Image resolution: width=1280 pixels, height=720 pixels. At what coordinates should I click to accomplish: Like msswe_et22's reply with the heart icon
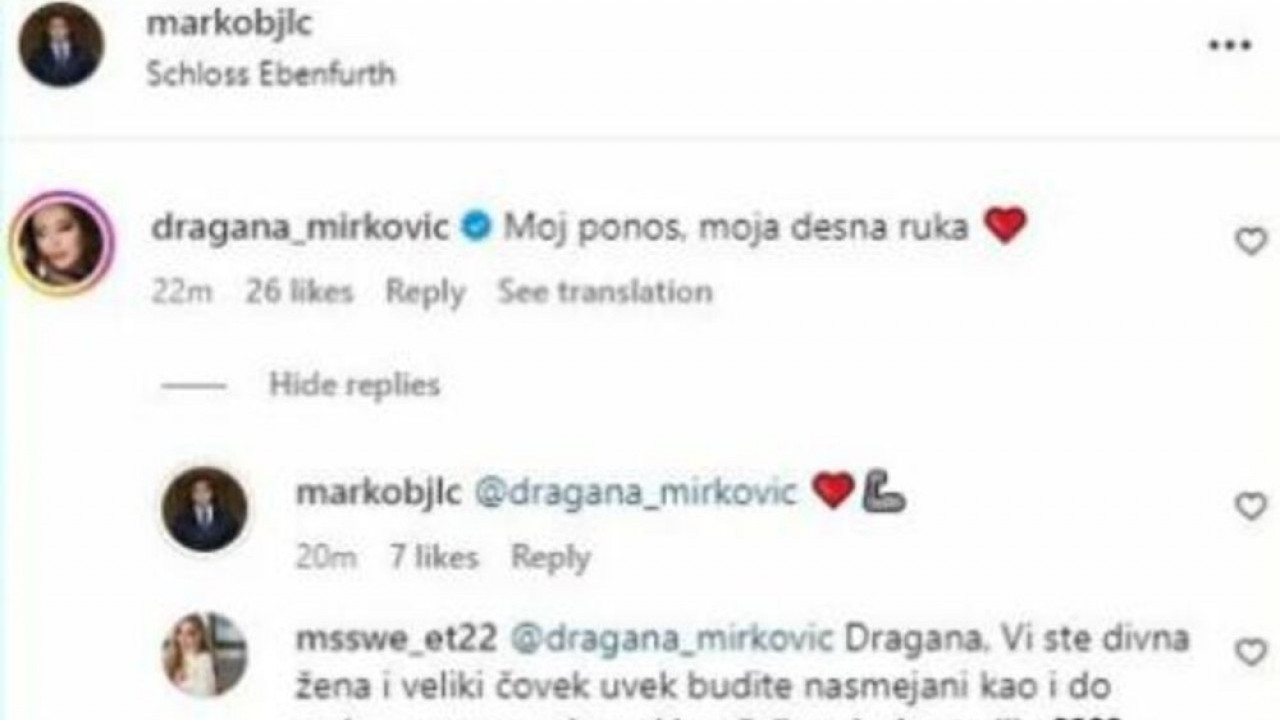tap(1251, 653)
